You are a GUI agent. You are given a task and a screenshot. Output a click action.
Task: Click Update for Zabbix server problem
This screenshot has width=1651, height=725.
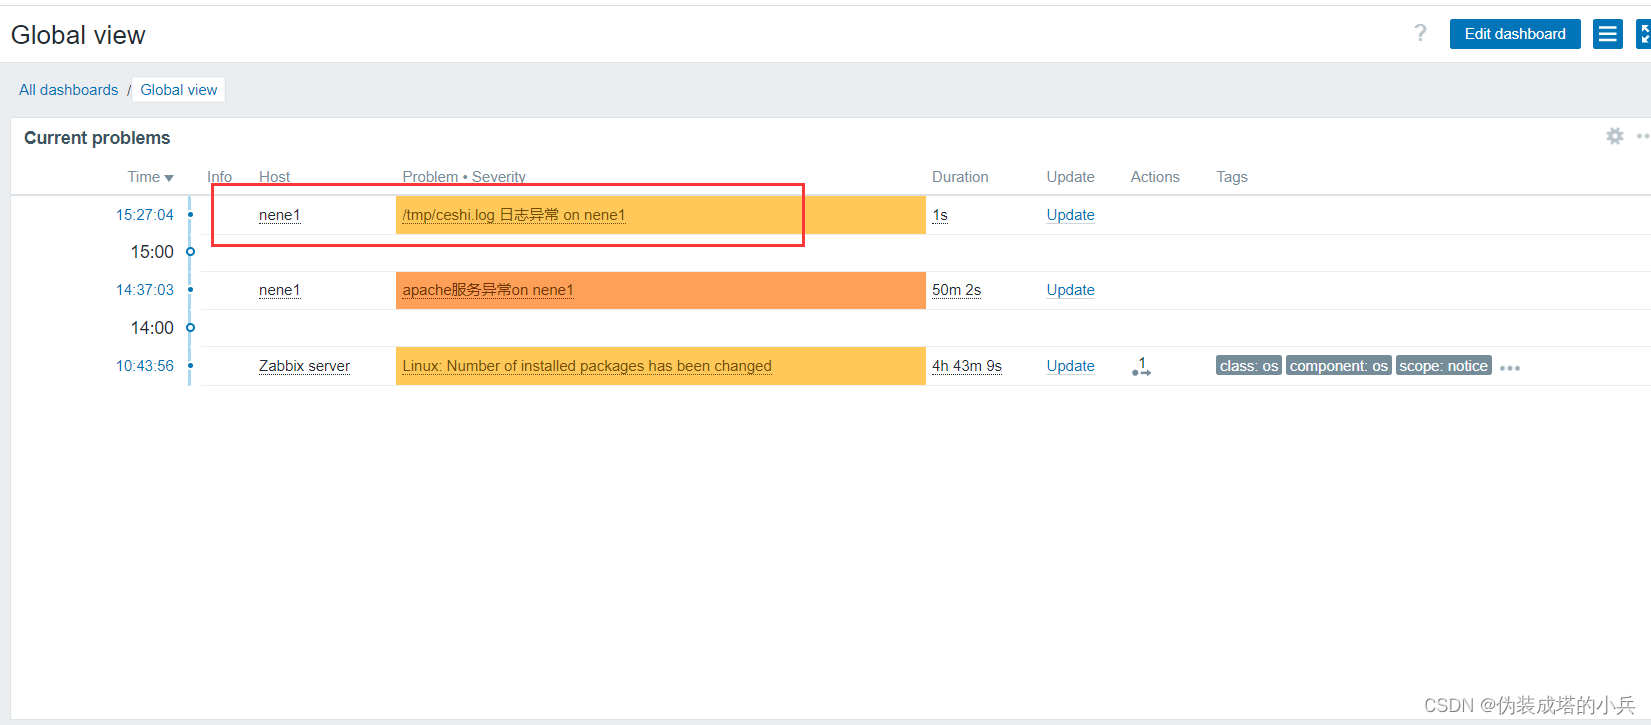[1070, 366]
